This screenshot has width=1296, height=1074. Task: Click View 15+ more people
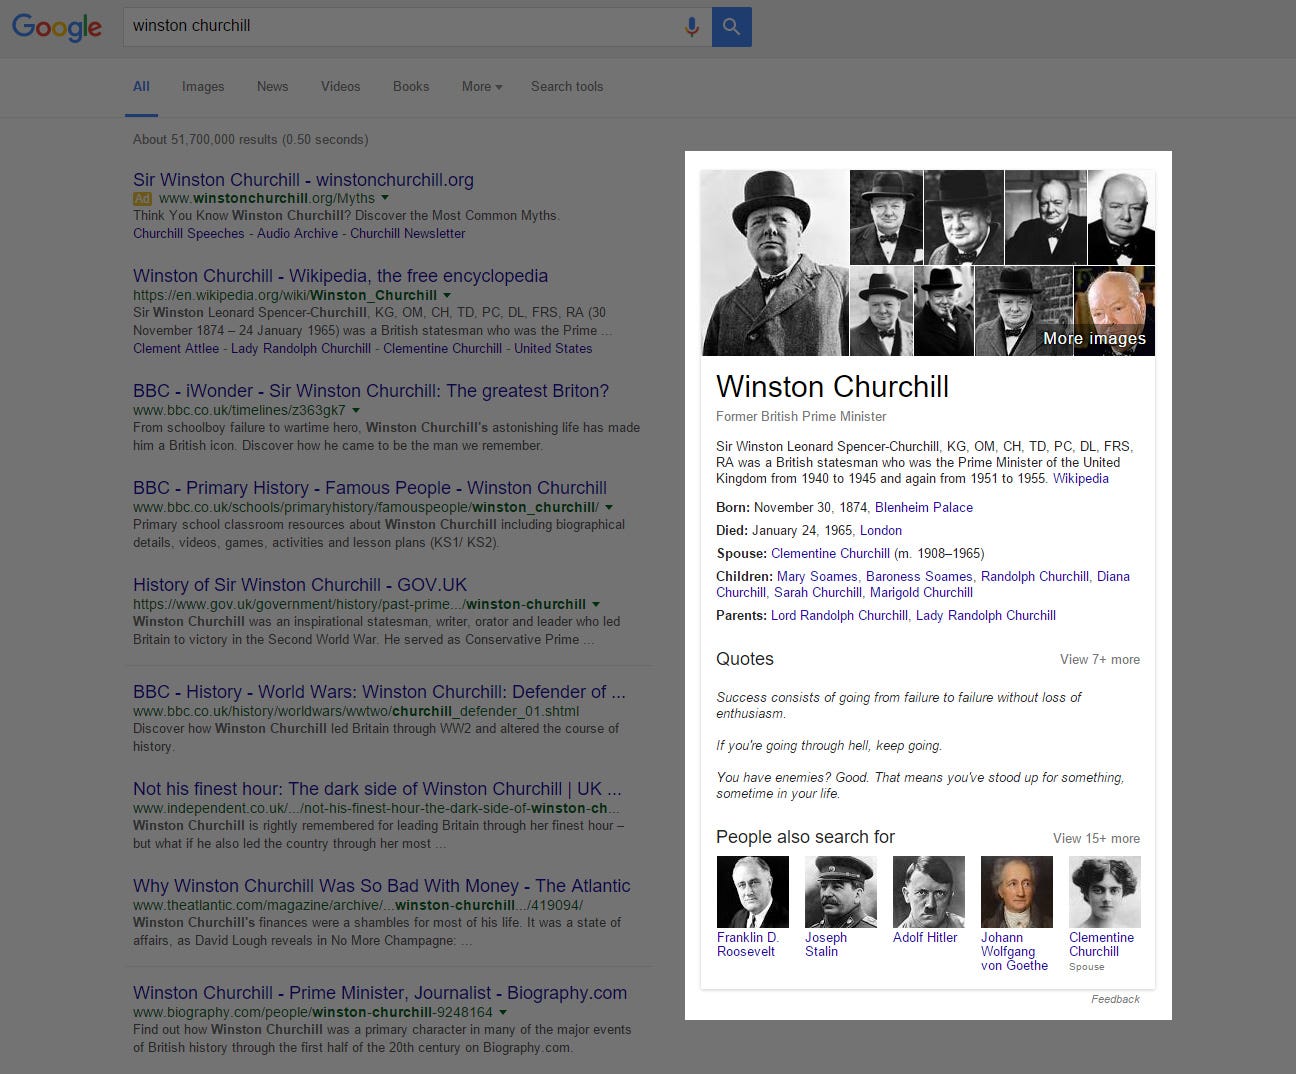1096,838
